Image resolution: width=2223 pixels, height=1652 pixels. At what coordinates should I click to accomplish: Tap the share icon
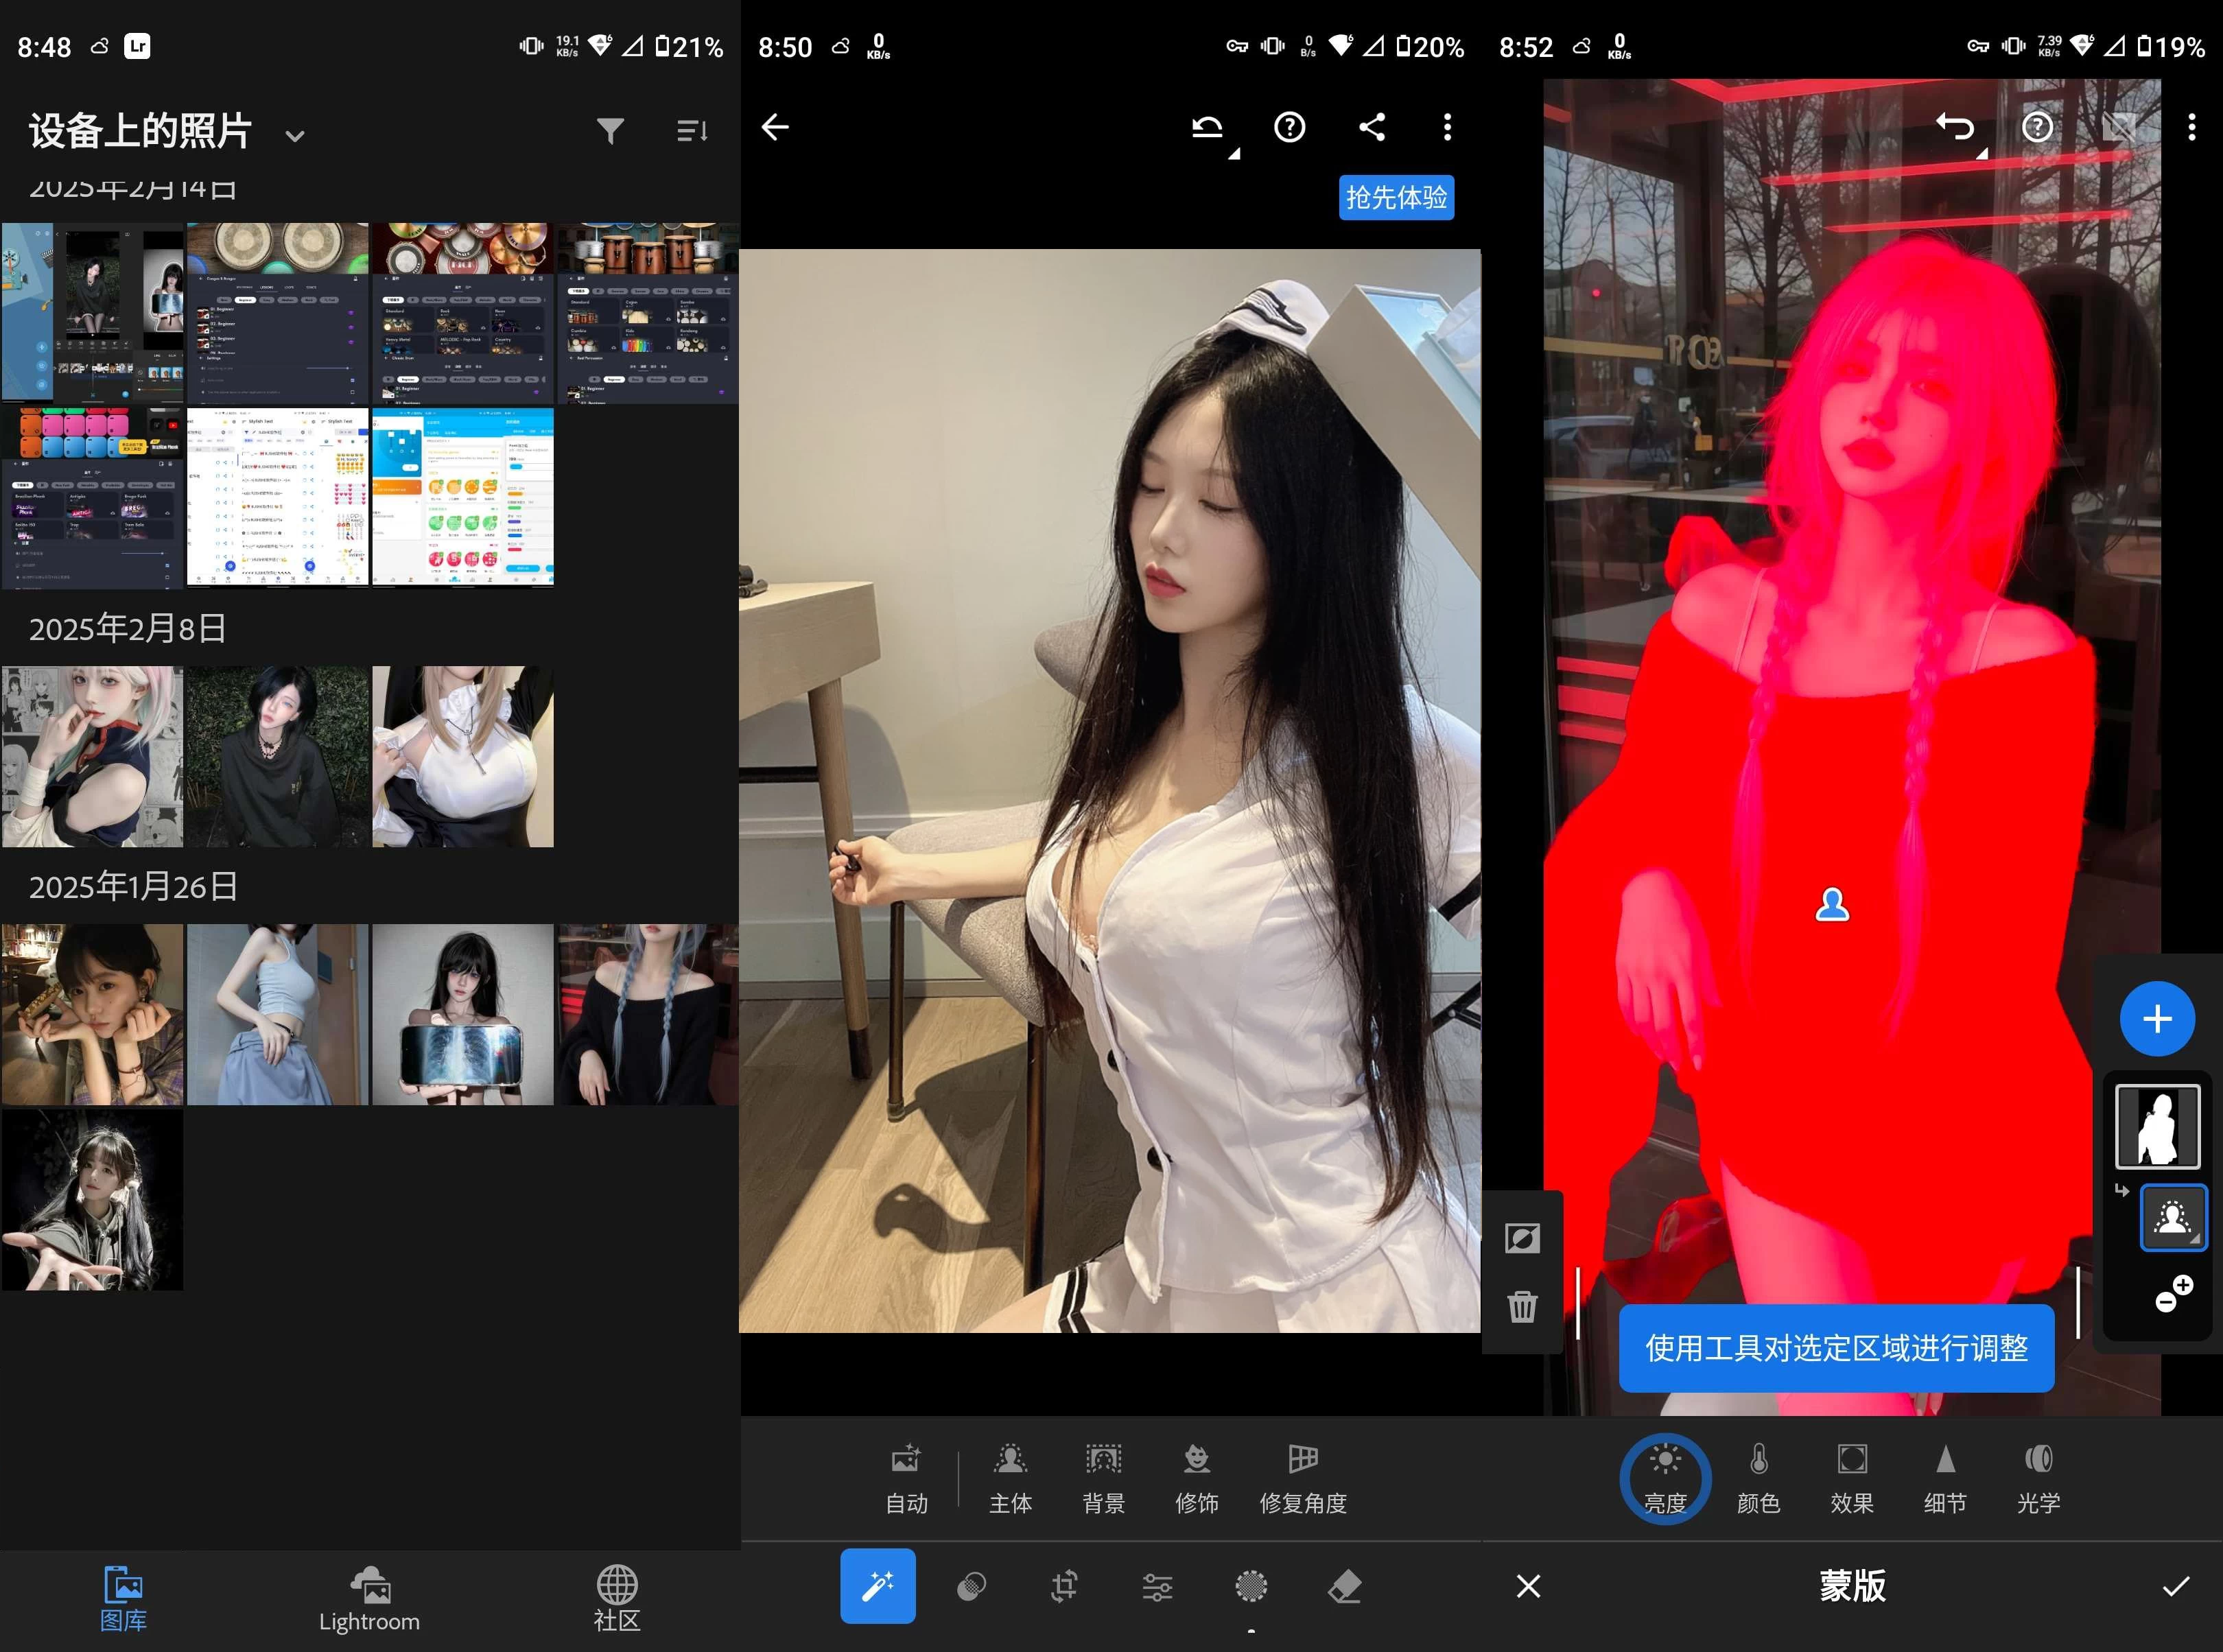[1372, 127]
